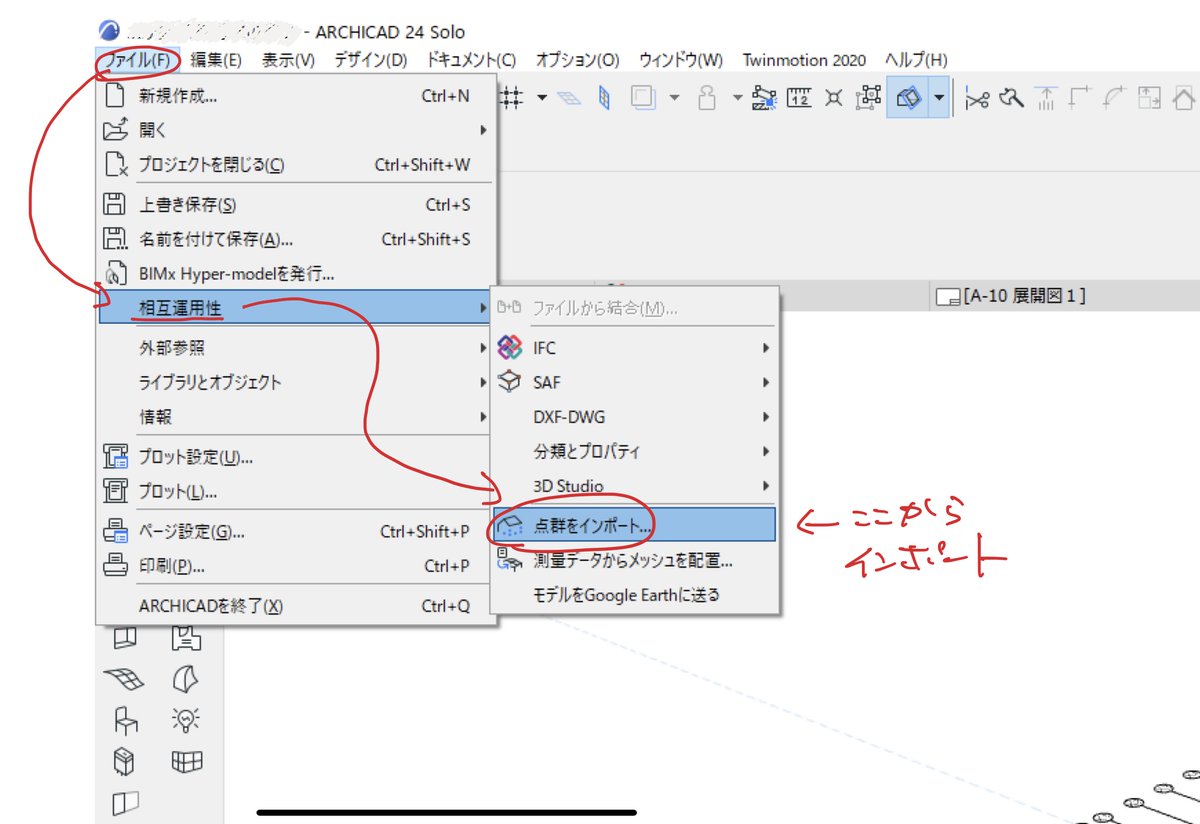Choose 上書き保存(S)
Viewport: 1200px width, 824px height.
pos(296,205)
